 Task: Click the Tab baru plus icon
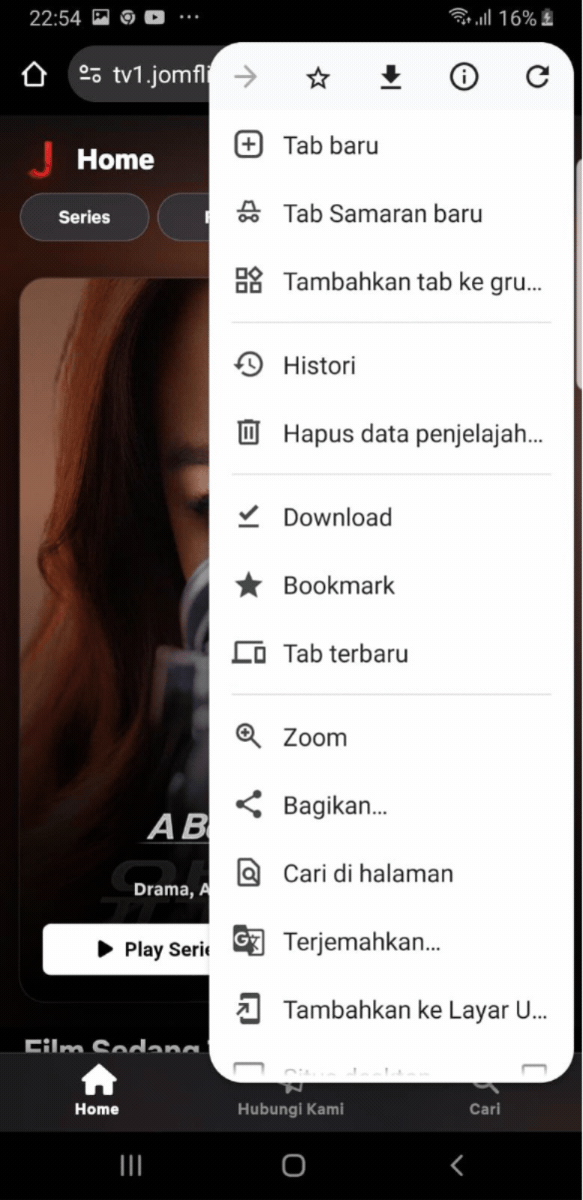[248, 145]
